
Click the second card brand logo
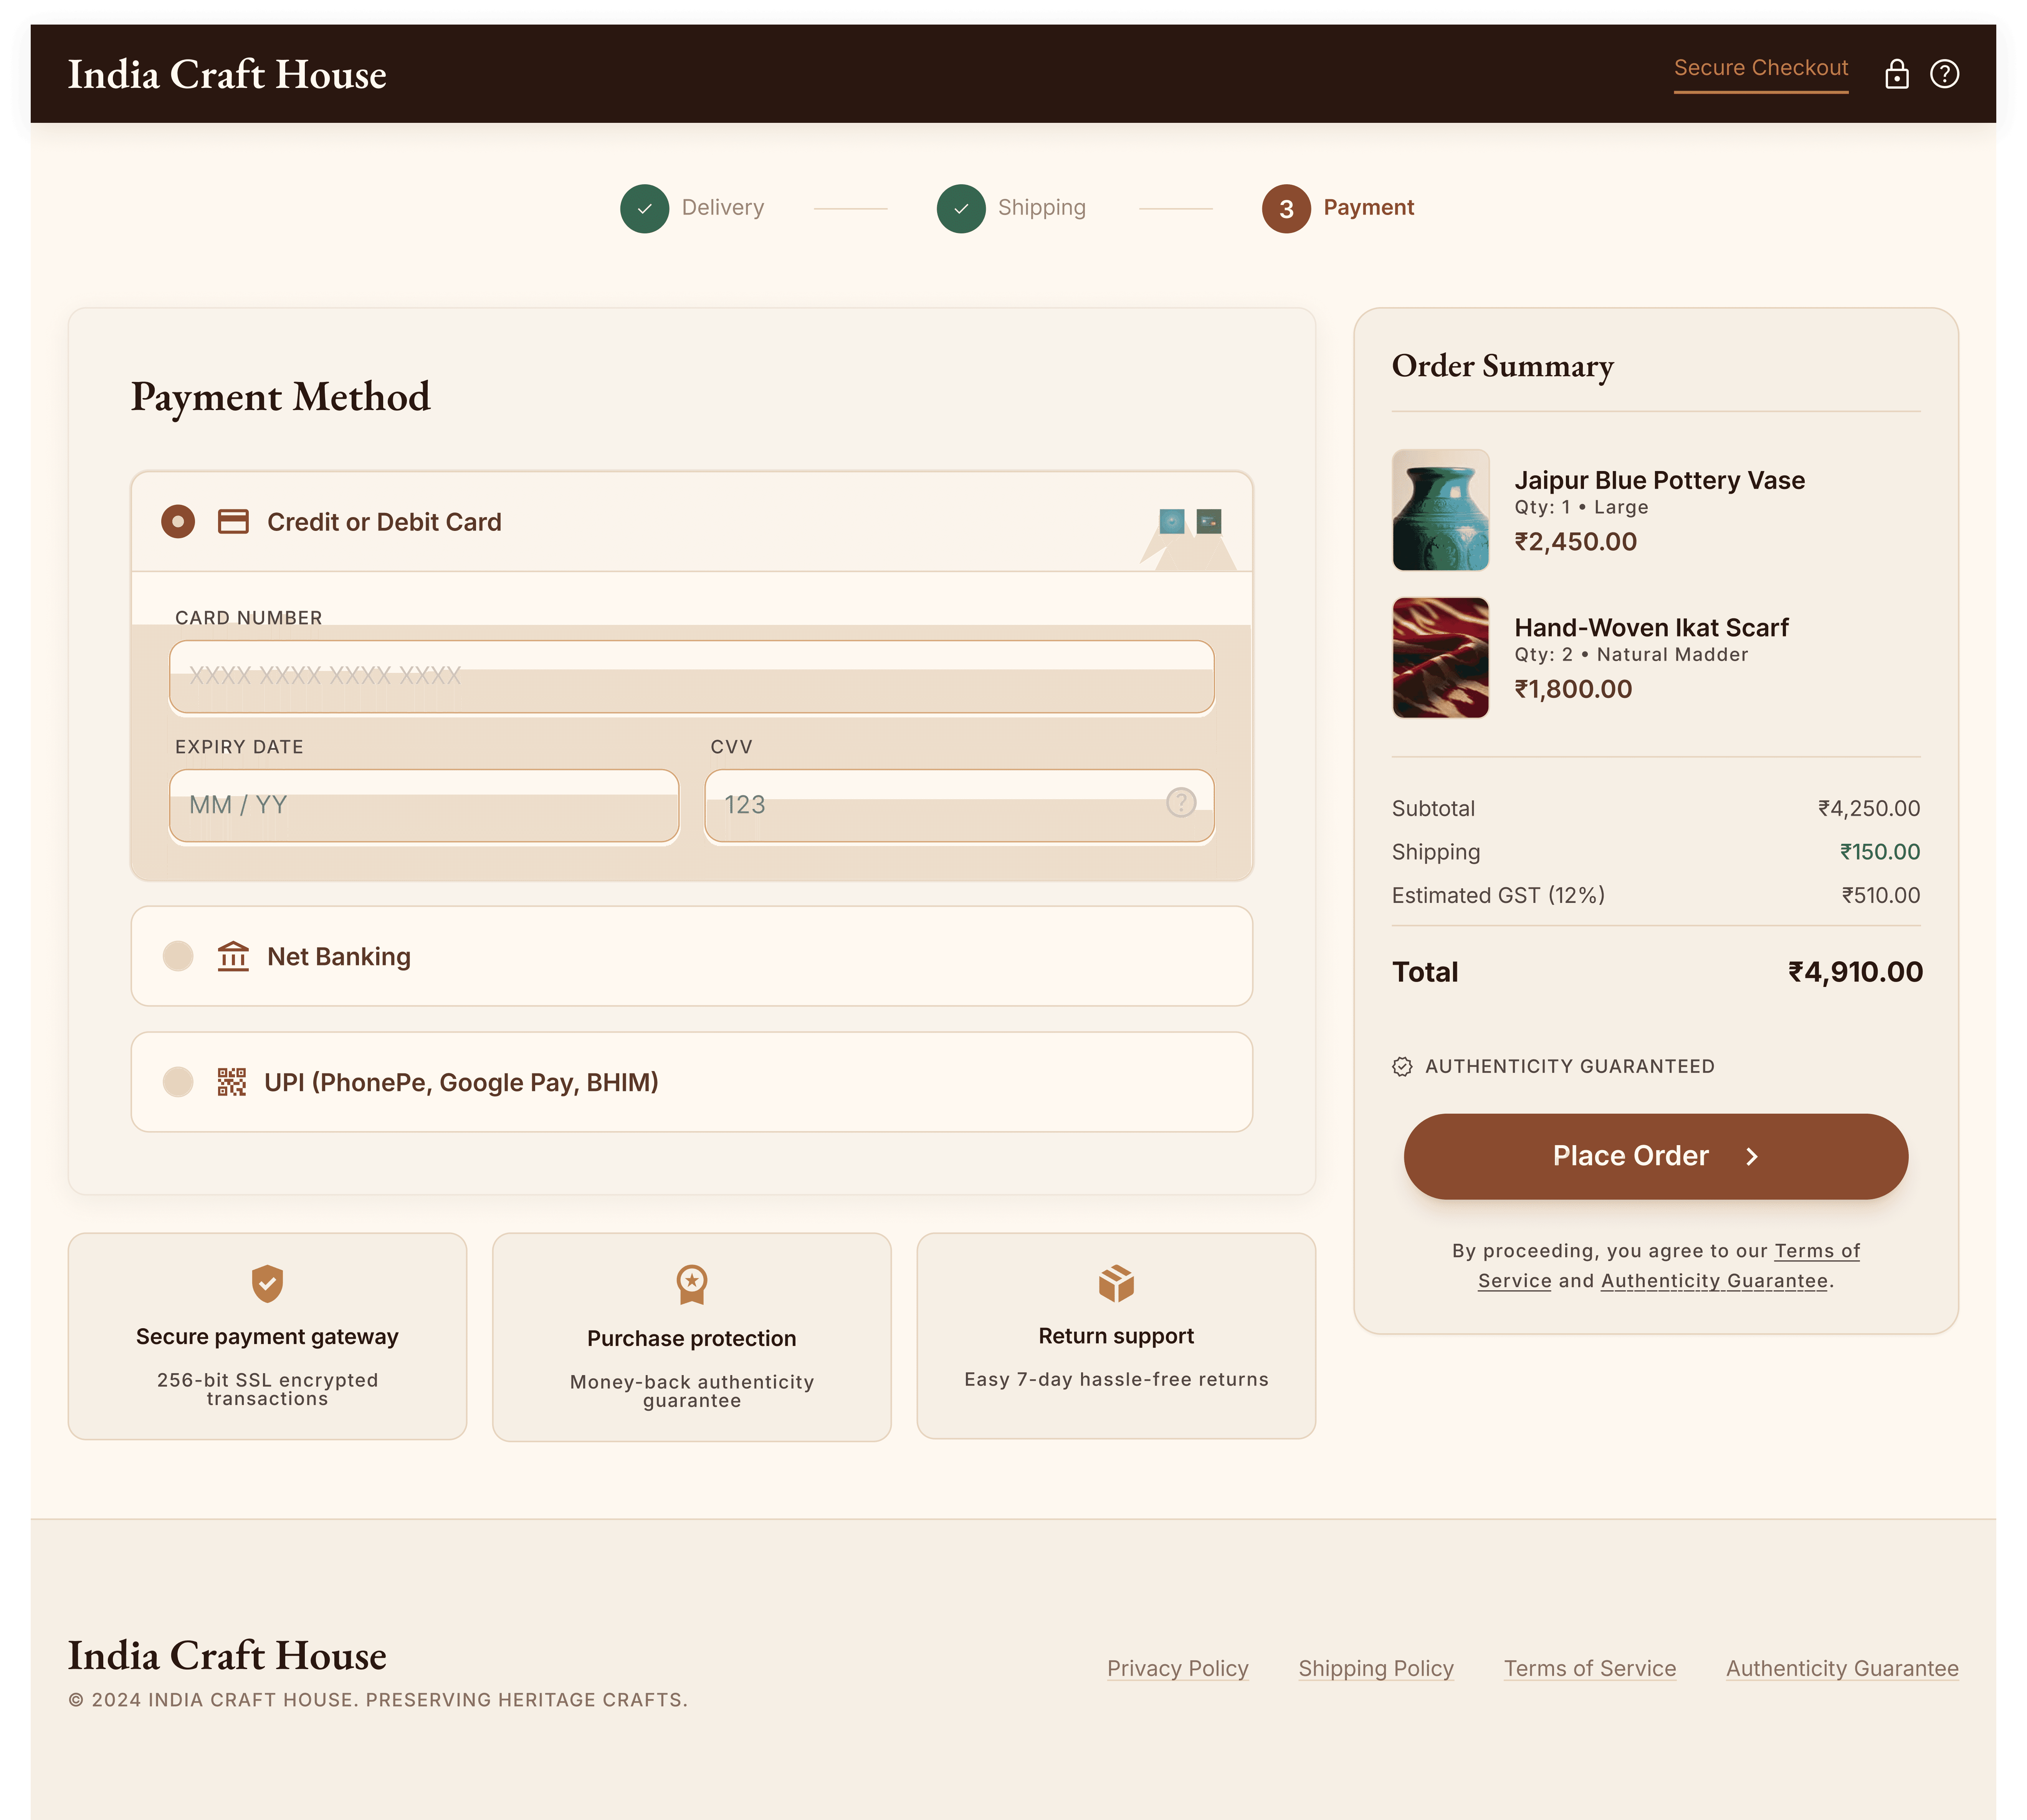pyautogui.click(x=1209, y=521)
